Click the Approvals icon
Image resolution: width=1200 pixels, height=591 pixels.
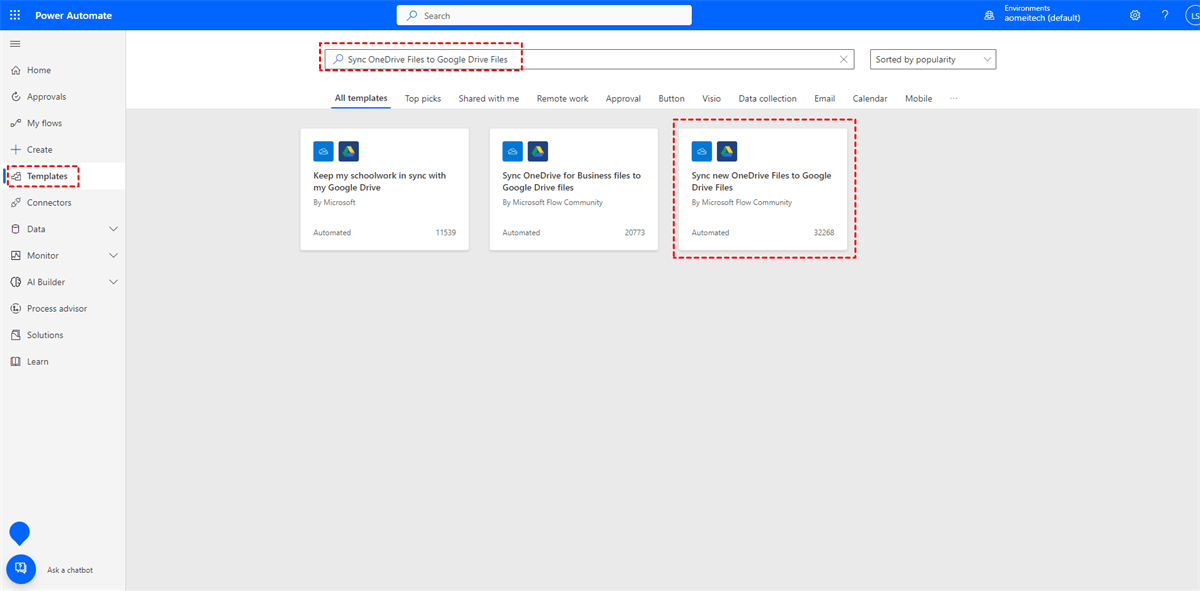point(15,97)
